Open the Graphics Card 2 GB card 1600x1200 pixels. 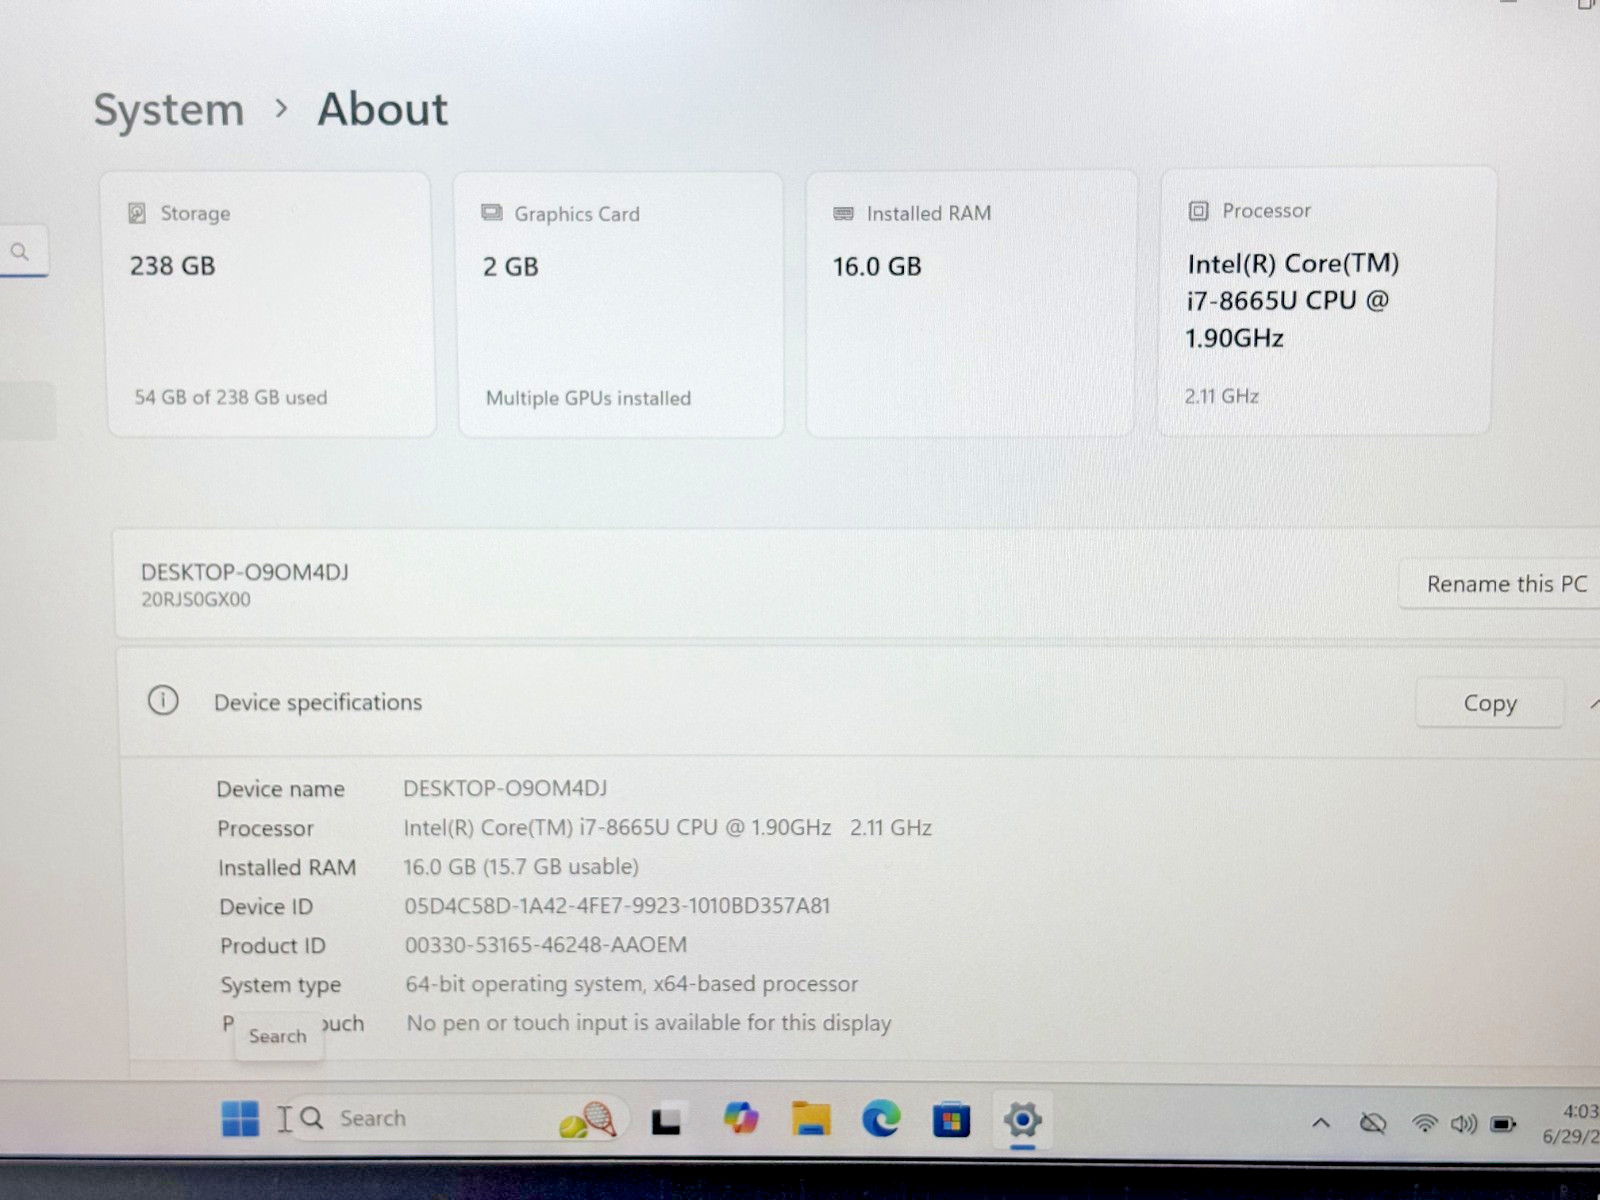620,304
